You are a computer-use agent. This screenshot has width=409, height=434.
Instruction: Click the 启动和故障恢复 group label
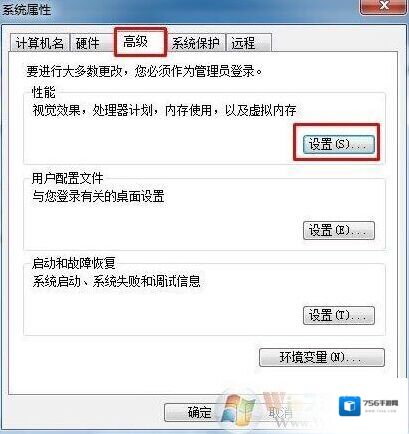point(74,263)
